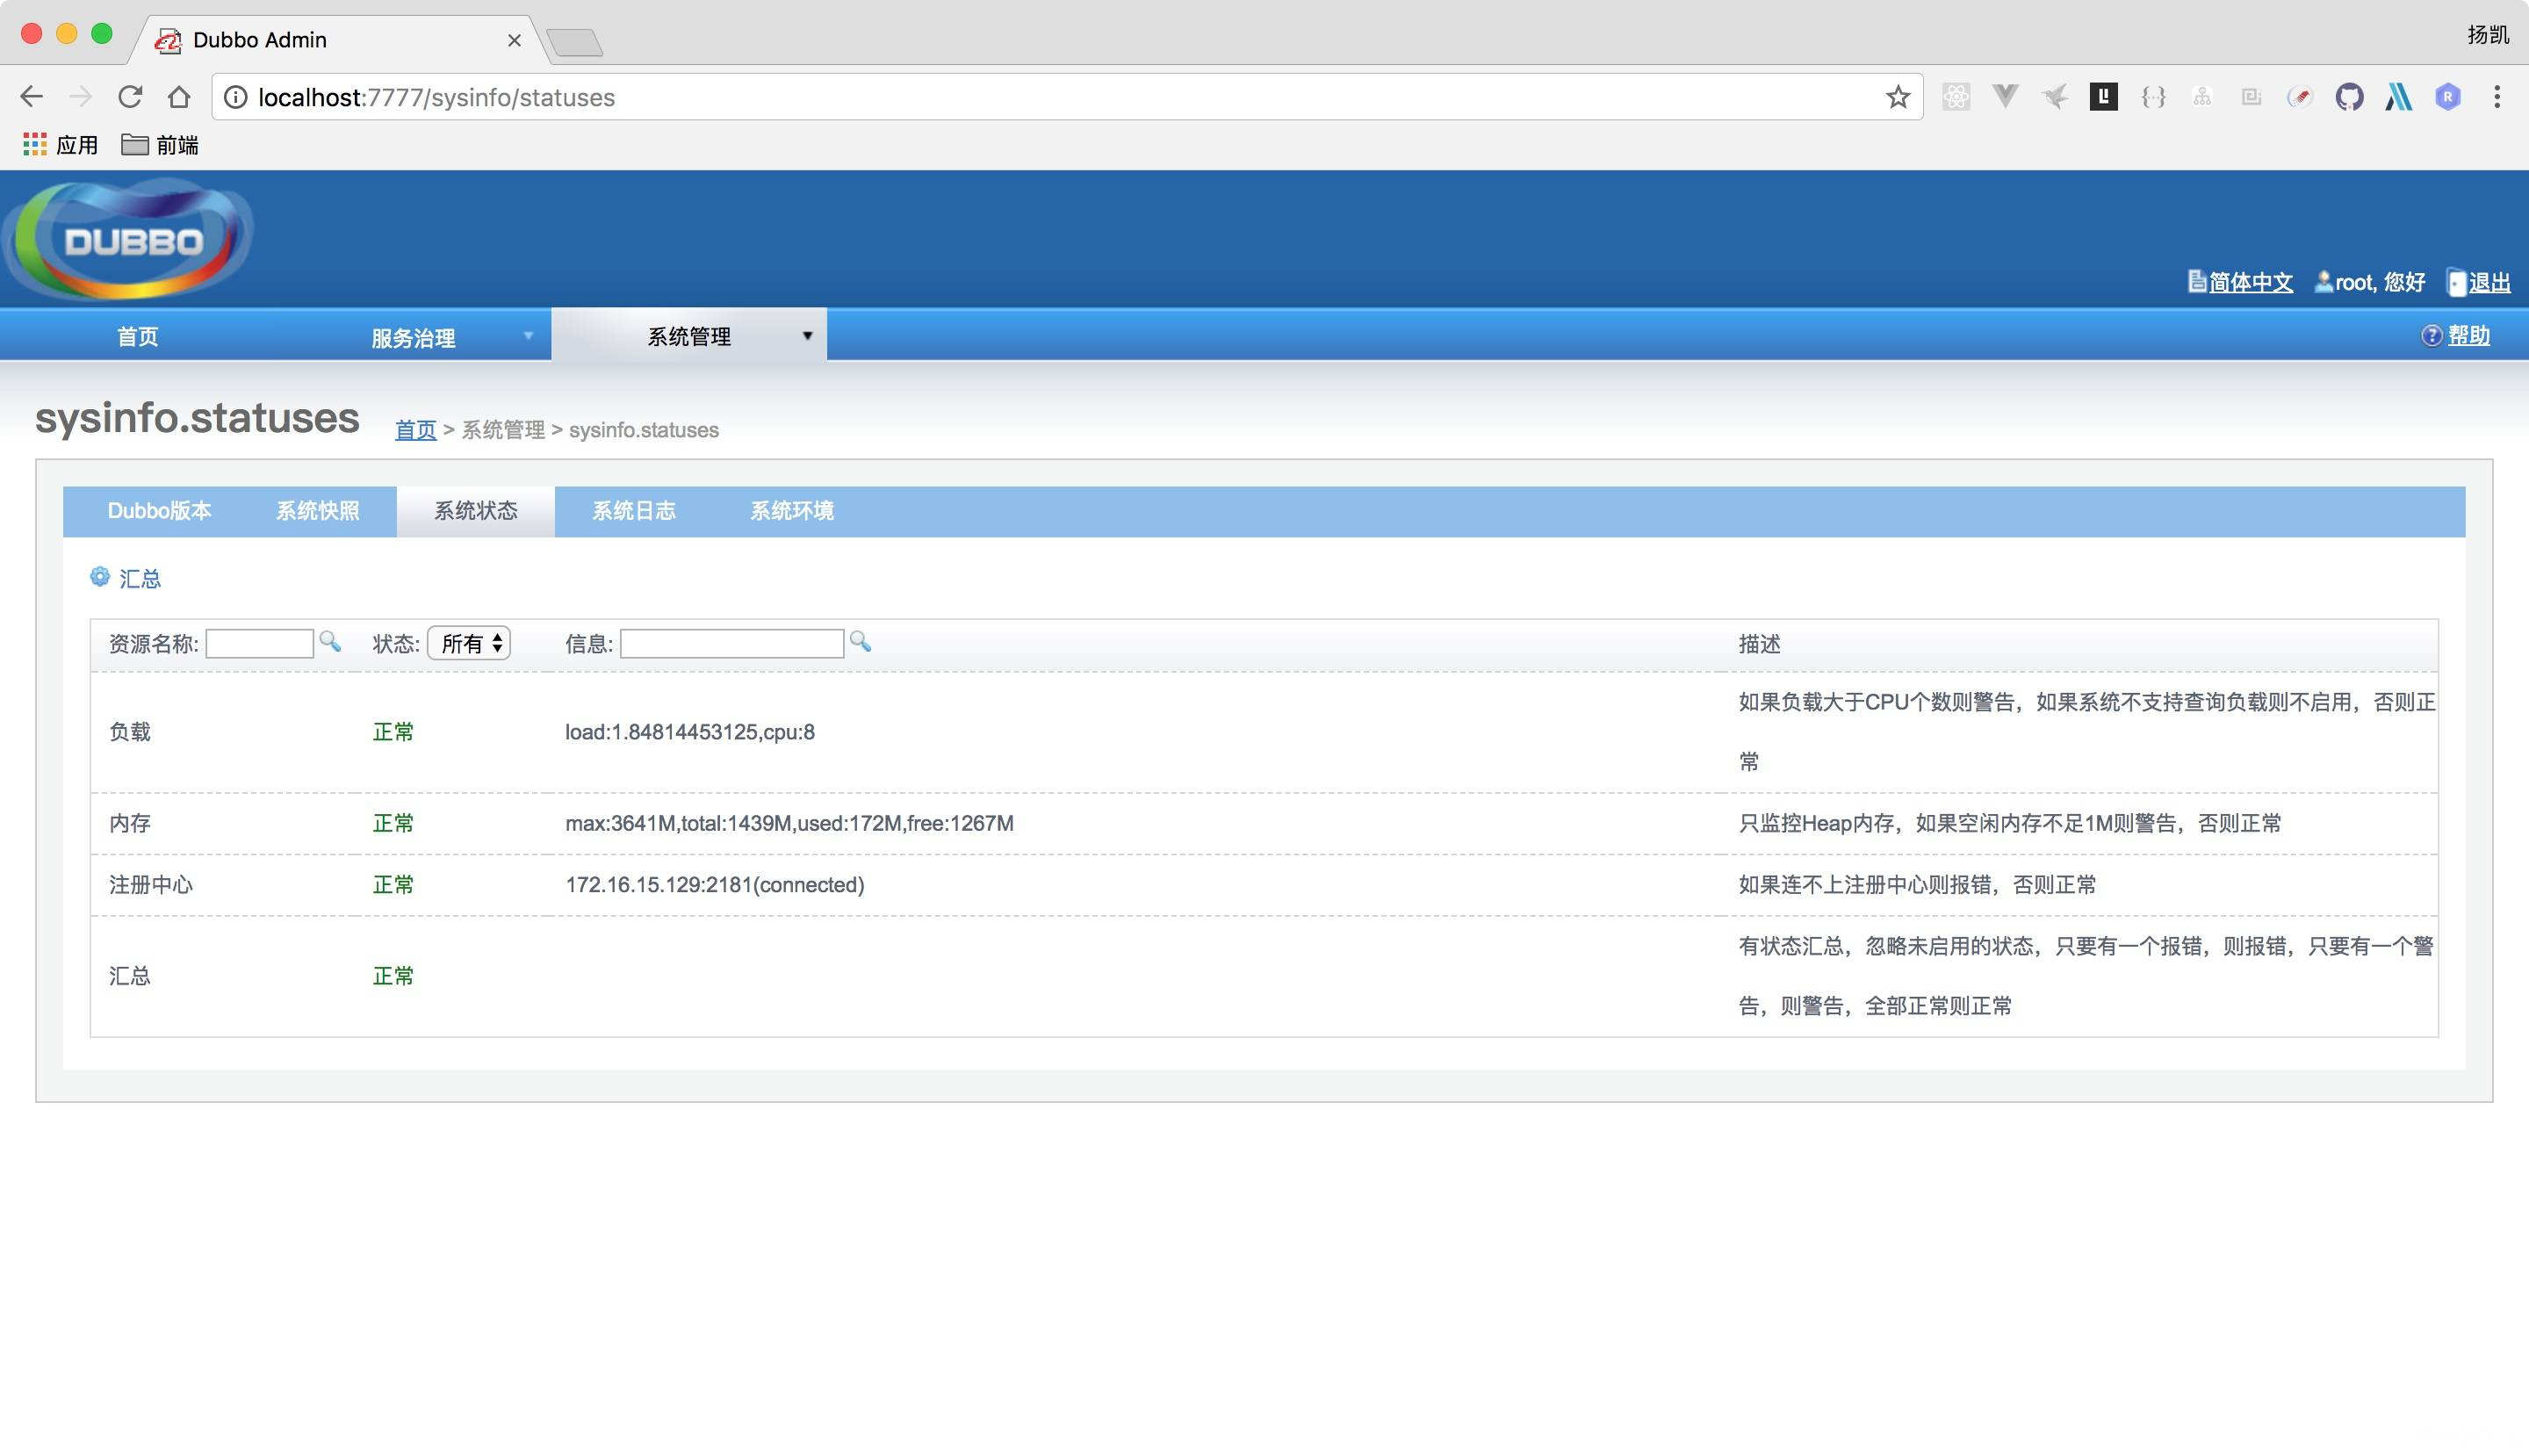Click the browser home icon

click(x=179, y=97)
